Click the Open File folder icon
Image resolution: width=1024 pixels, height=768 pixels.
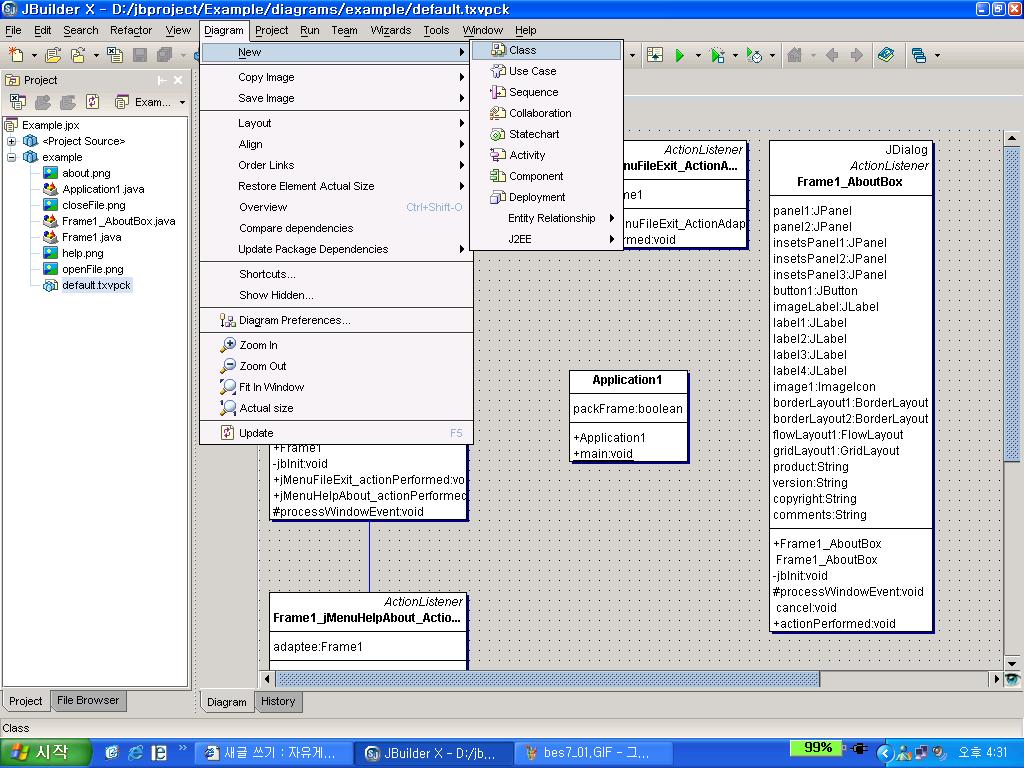(x=53, y=56)
